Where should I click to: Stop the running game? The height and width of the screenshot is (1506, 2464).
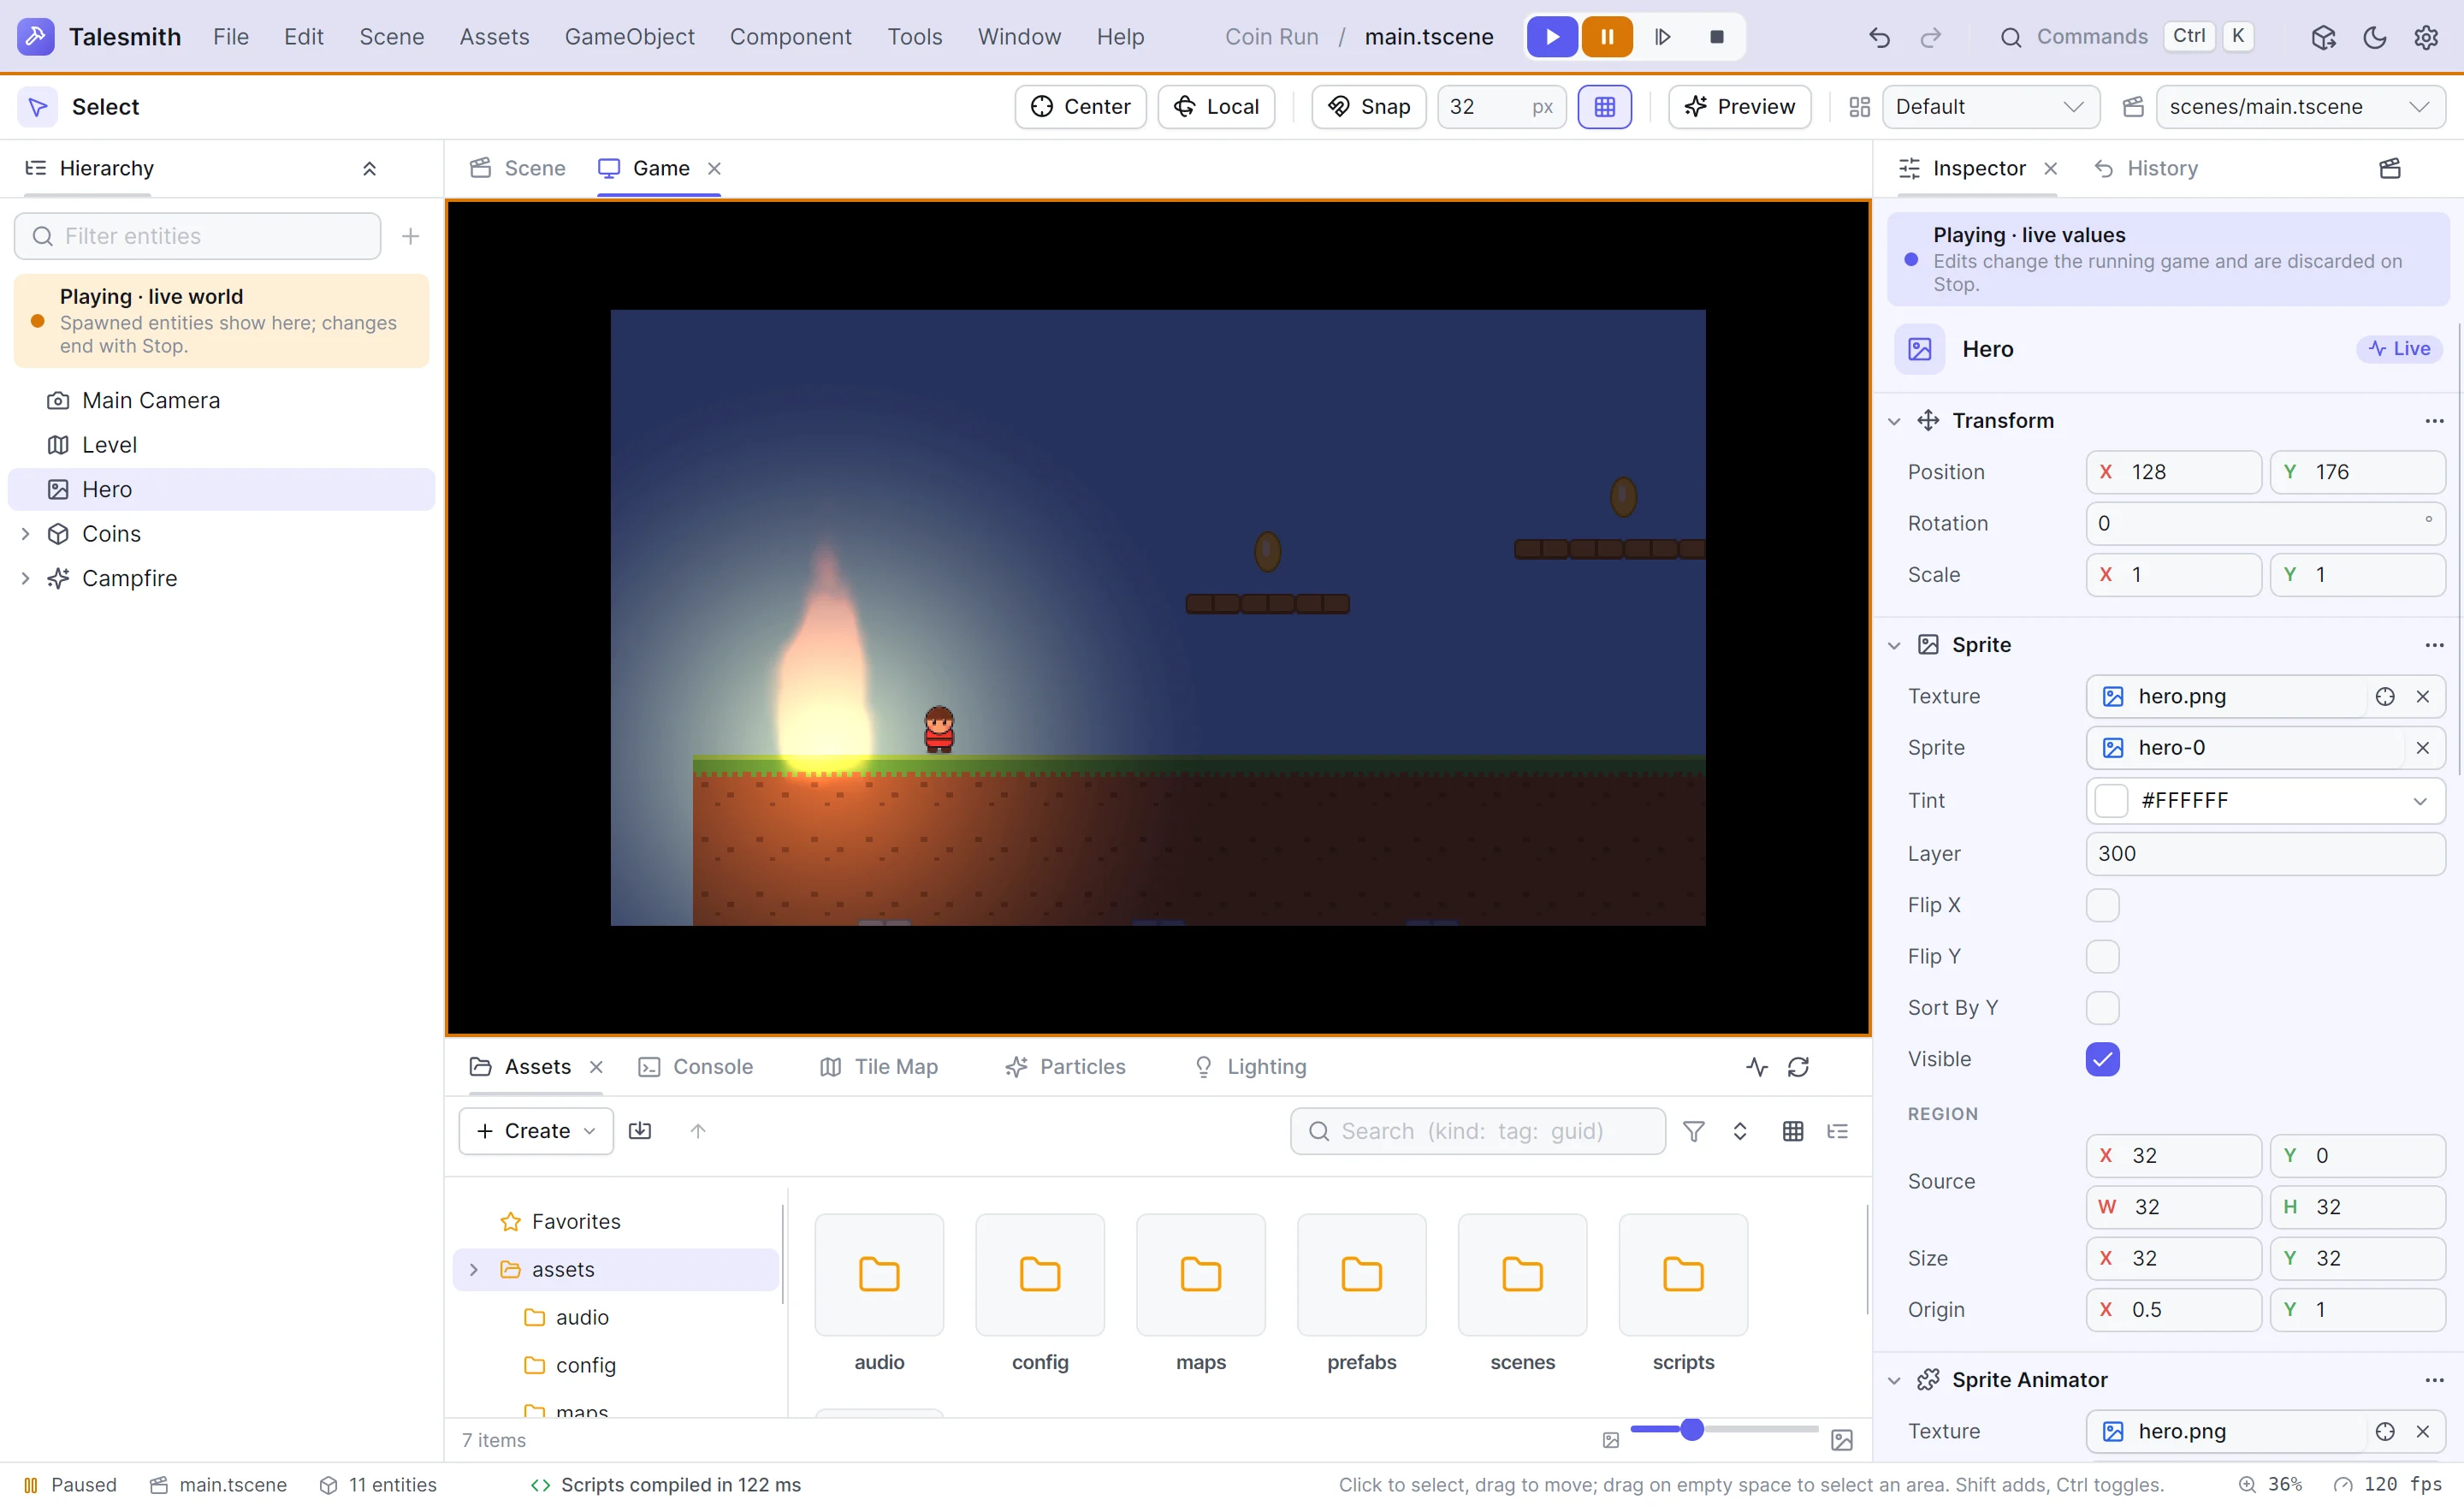(x=1716, y=37)
